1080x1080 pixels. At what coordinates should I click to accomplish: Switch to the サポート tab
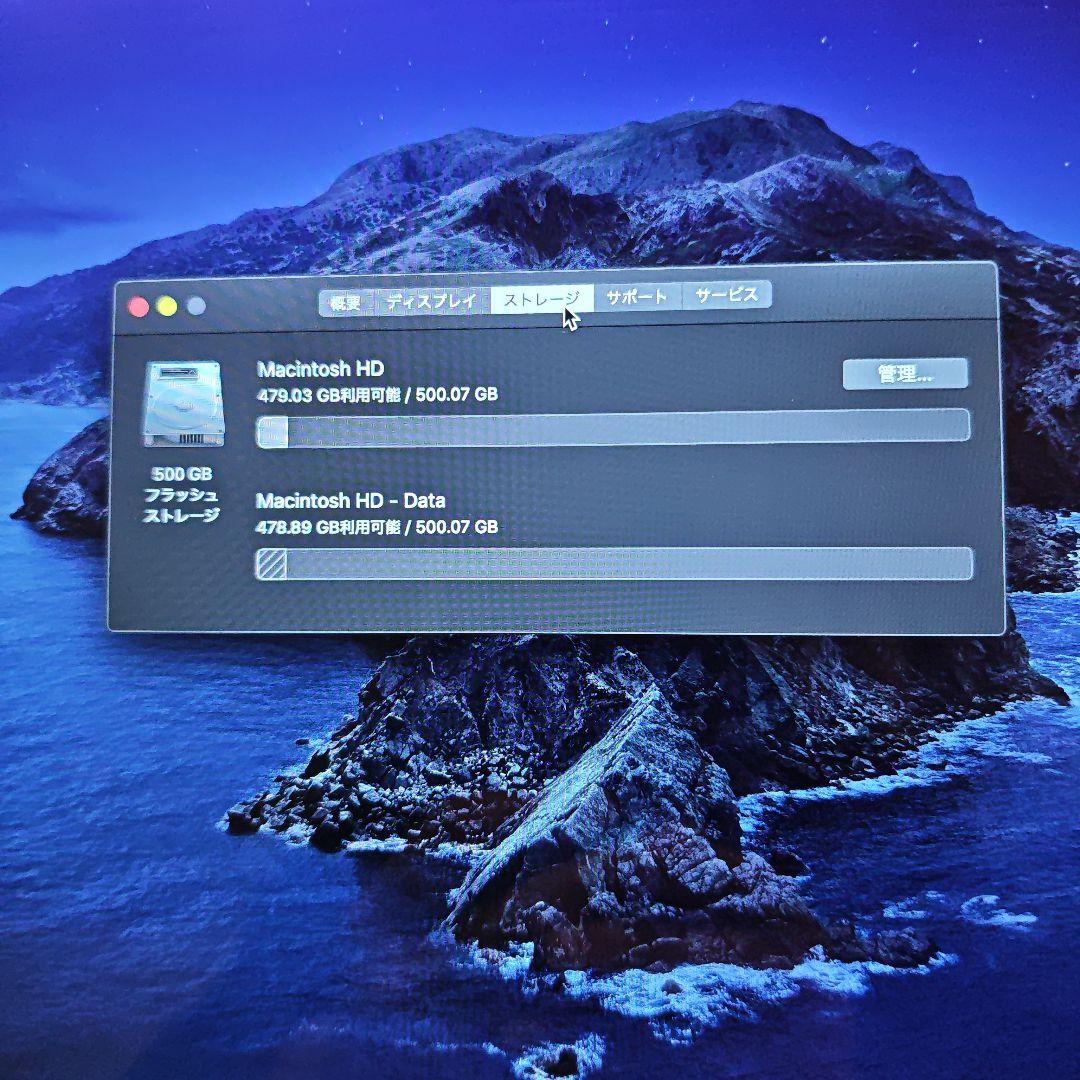638,296
